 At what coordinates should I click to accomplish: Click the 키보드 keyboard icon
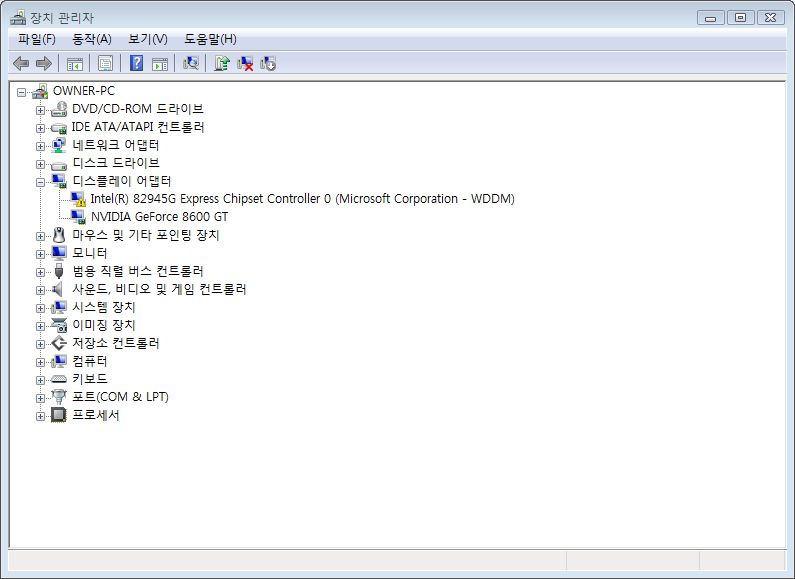pos(59,379)
